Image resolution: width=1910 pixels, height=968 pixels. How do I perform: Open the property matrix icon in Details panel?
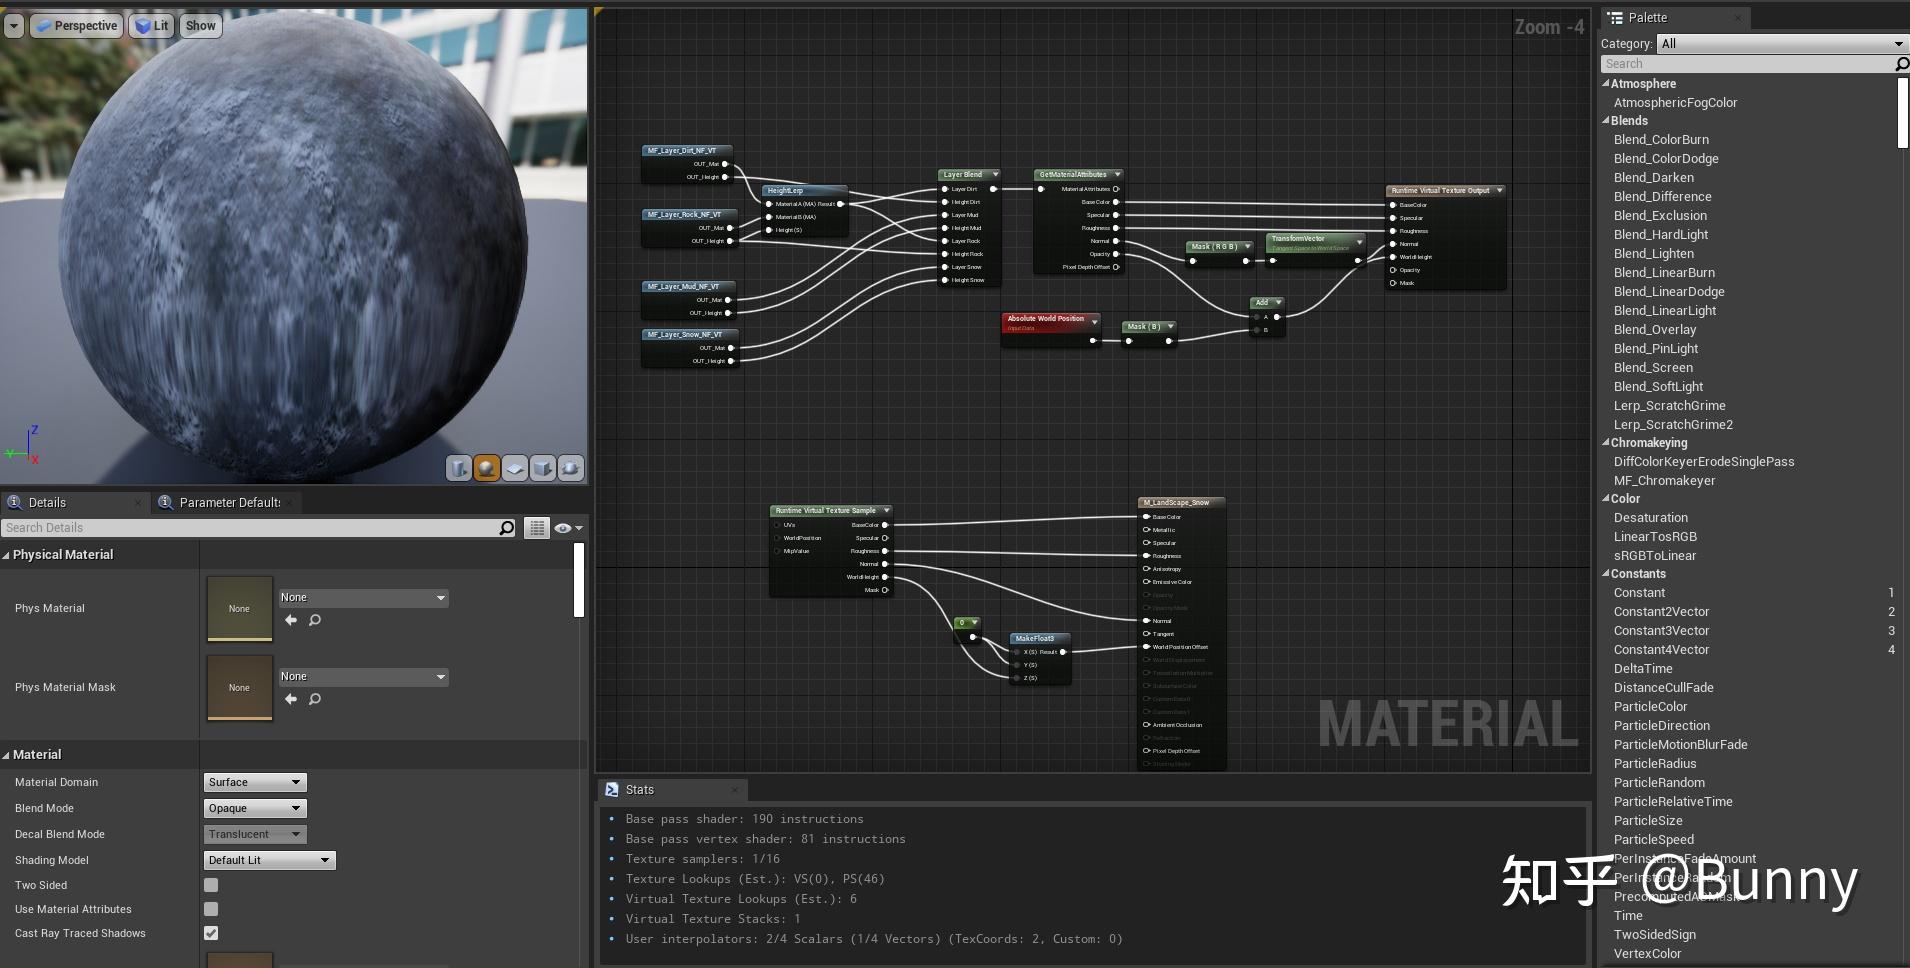coord(538,527)
